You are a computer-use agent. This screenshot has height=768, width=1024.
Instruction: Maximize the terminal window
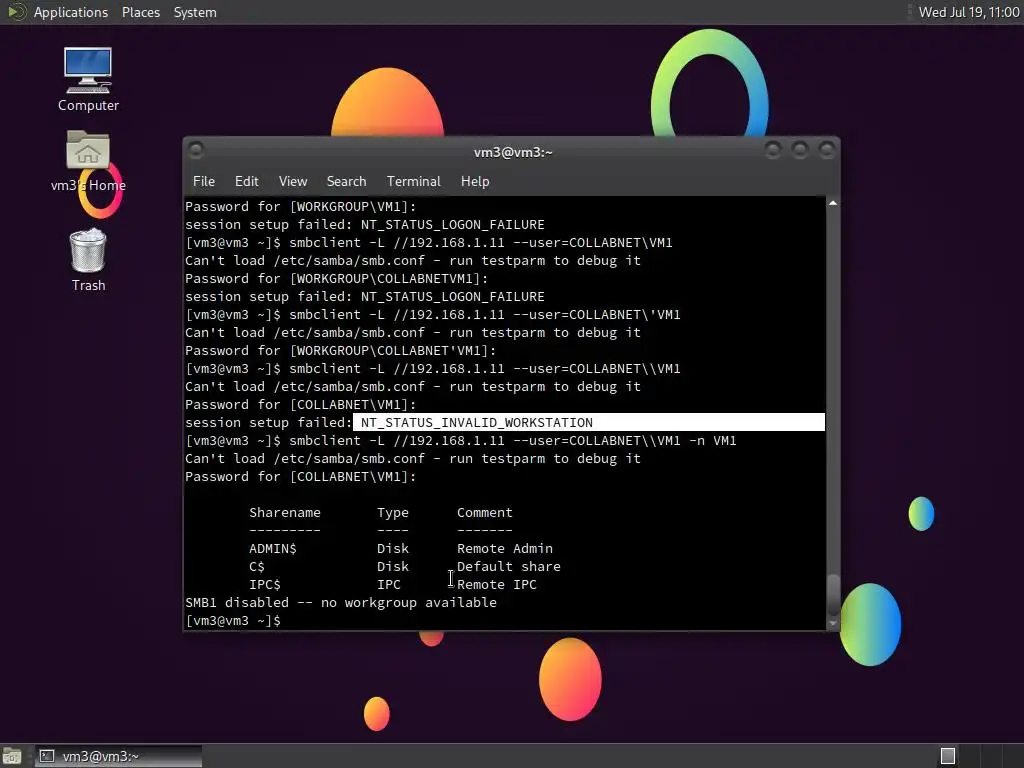coord(800,151)
